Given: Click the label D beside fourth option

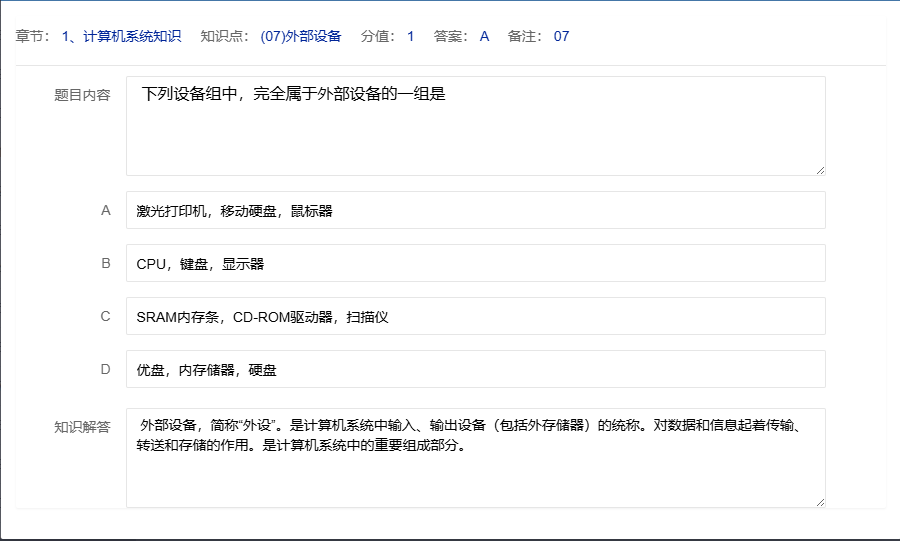Looking at the screenshot, I should click(105, 369).
